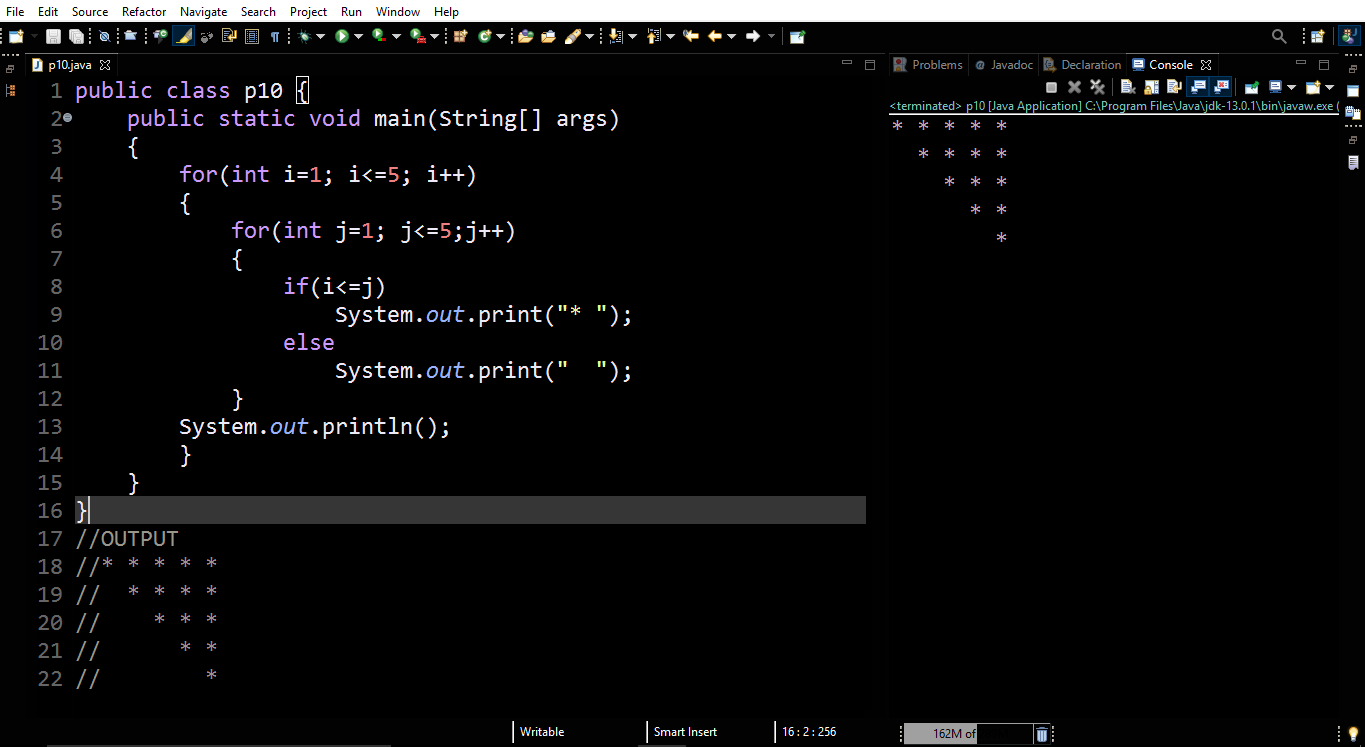Run garbage collection via trash can button
1365x747 pixels.
pos(1041,733)
